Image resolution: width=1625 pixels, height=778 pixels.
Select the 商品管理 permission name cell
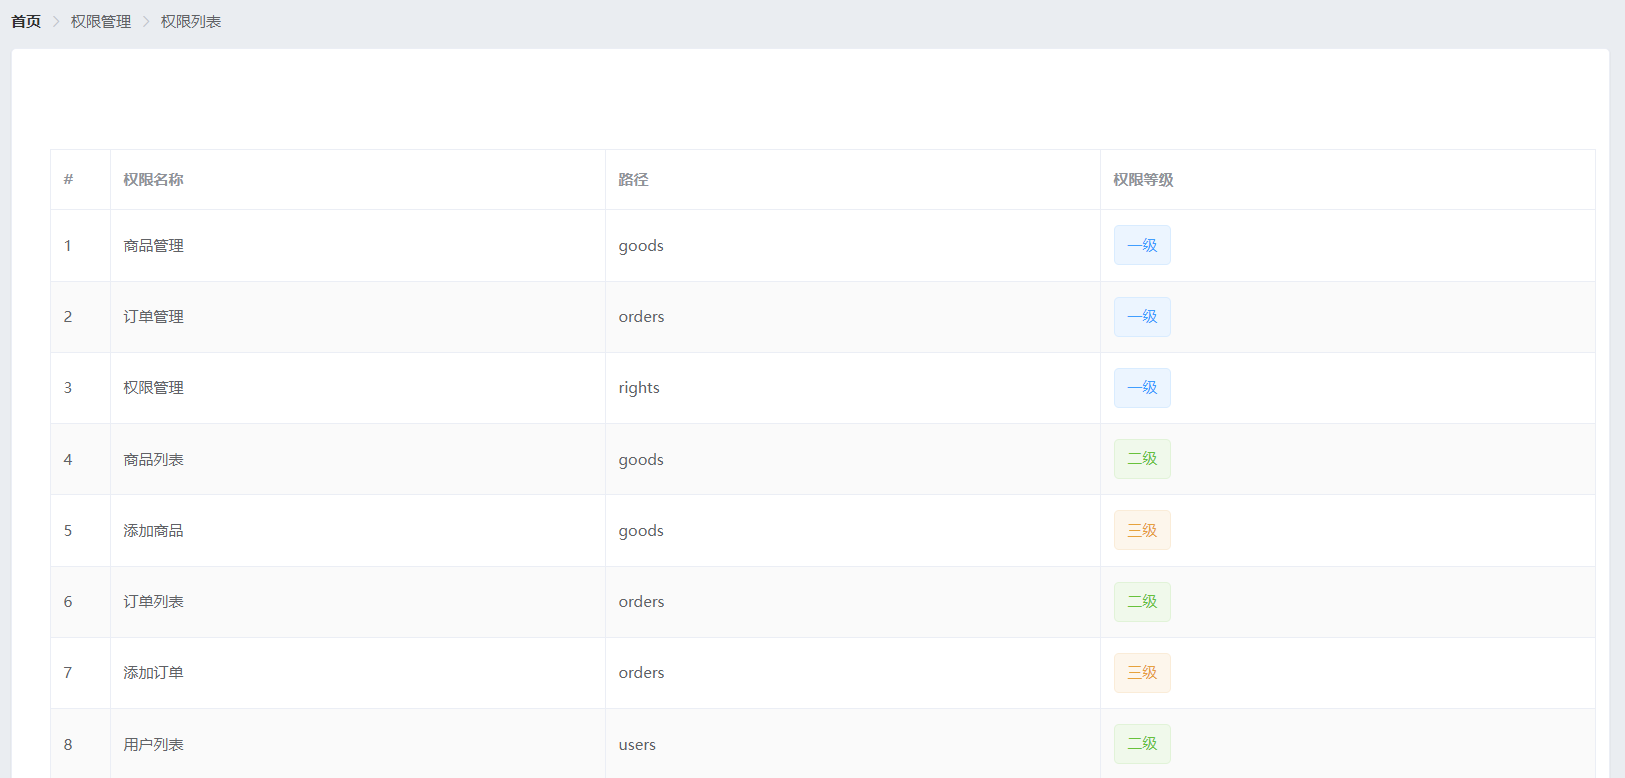(x=153, y=246)
